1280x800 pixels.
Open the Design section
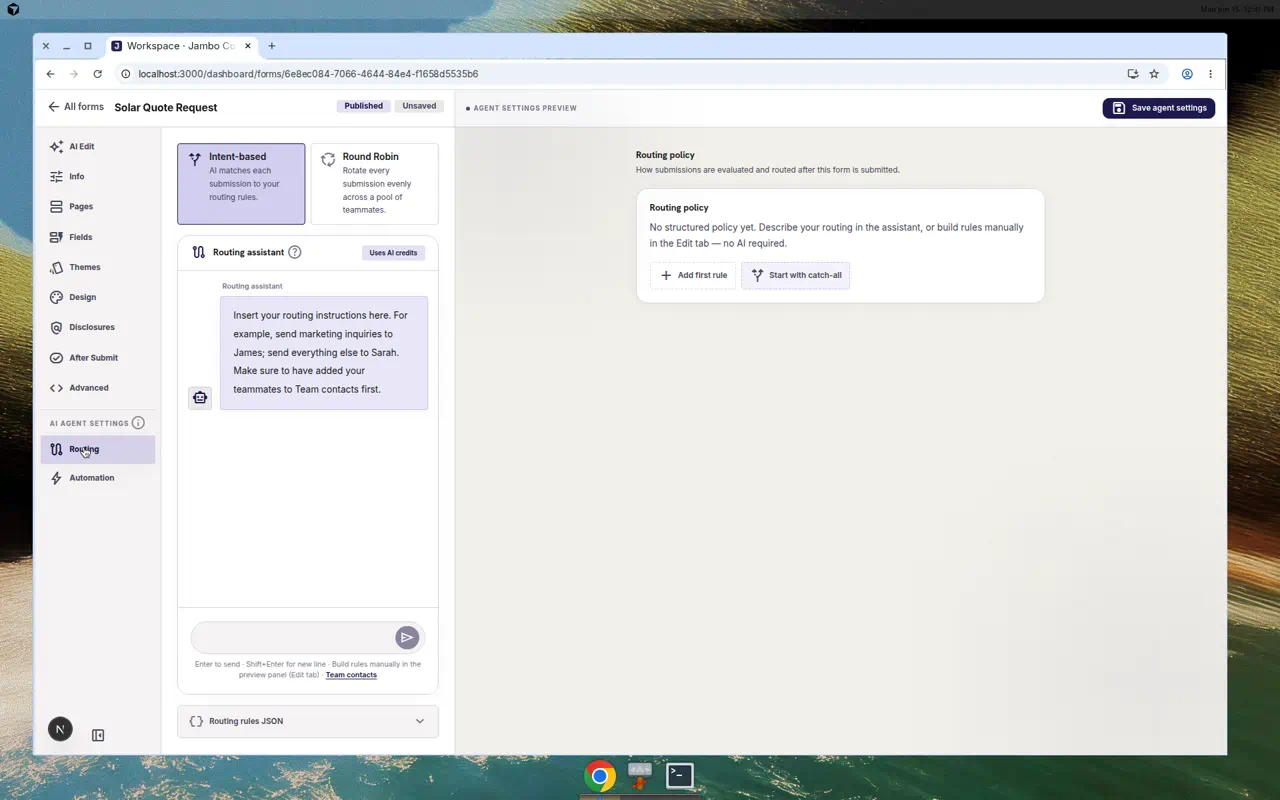(x=98, y=297)
